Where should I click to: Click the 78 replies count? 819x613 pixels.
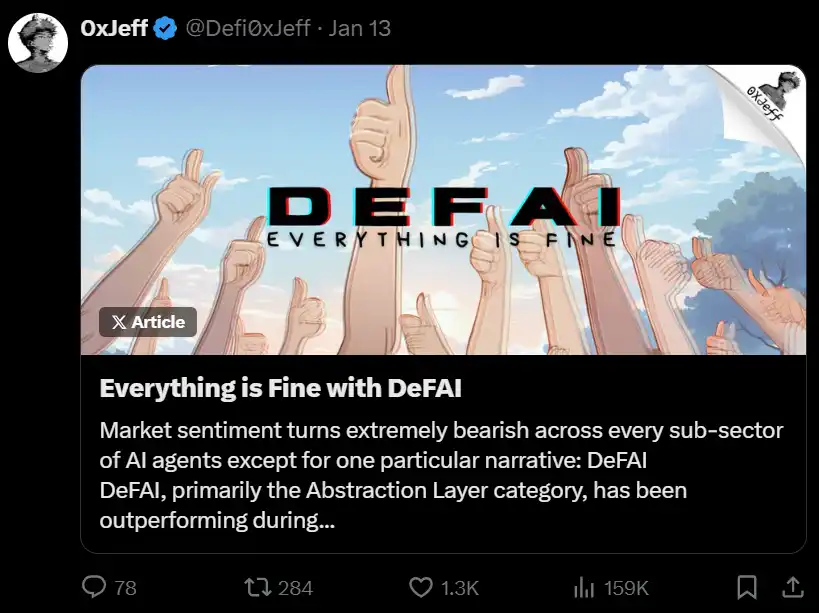(125, 588)
